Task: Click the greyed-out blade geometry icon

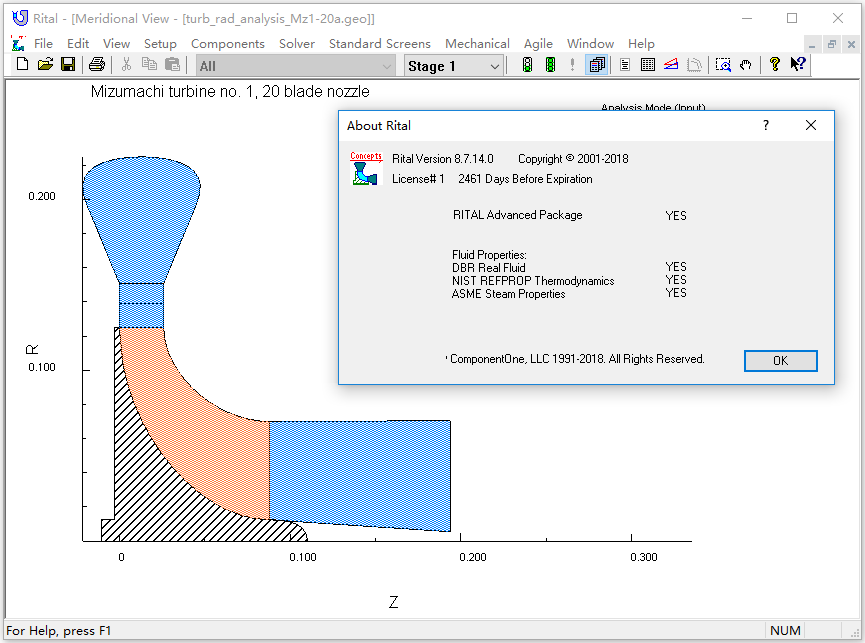Action: point(694,65)
